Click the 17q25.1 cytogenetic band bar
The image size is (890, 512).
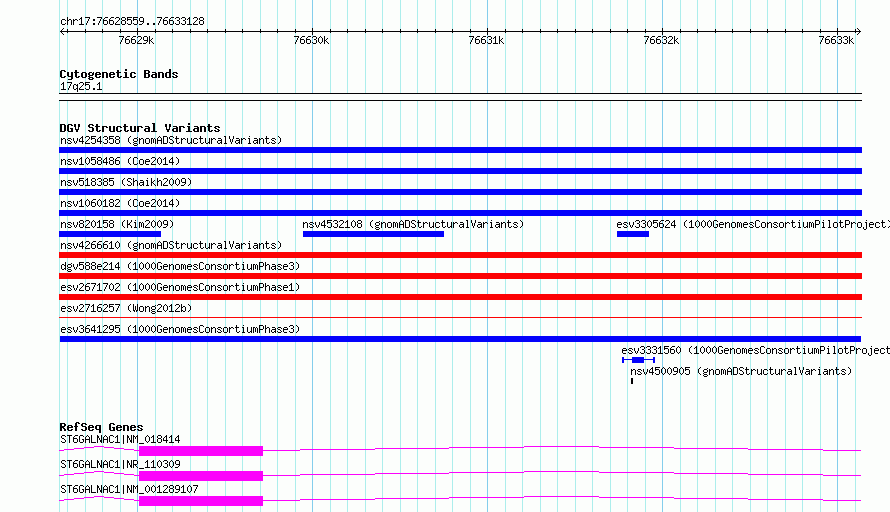coord(460,97)
